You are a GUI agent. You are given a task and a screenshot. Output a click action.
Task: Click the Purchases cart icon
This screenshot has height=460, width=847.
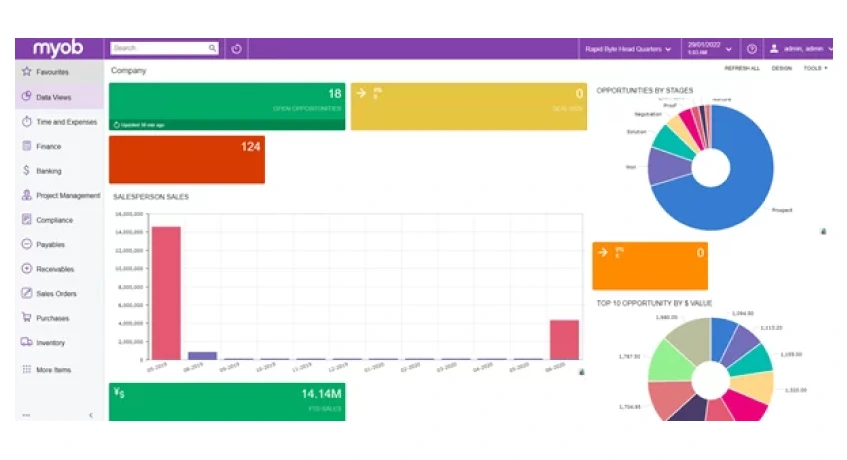pyautogui.click(x=26, y=317)
